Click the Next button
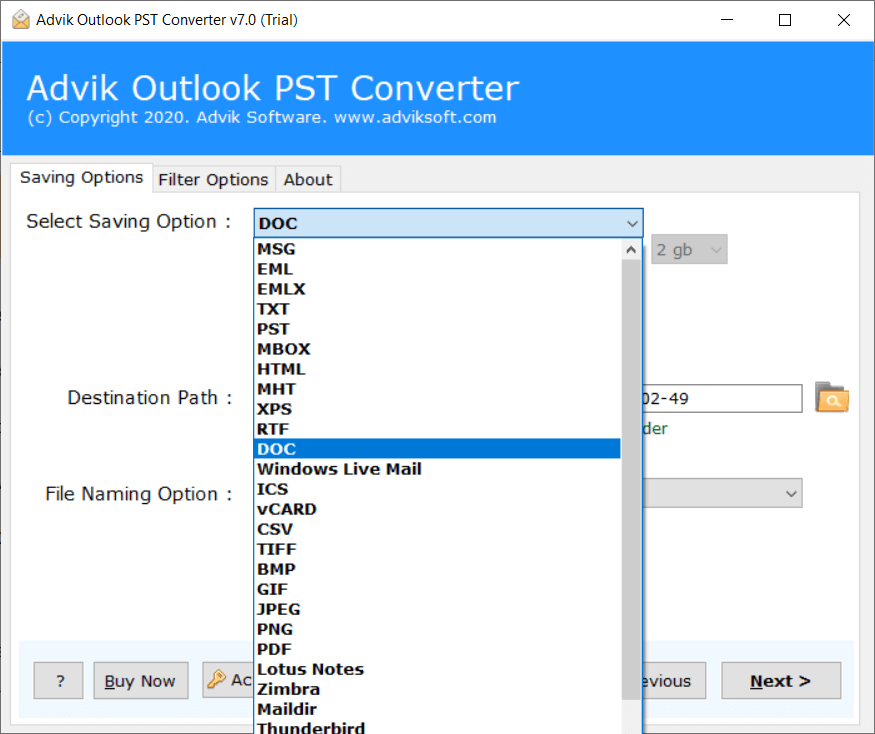Screen dimensions: 875x734 pyautogui.click(x=780, y=680)
